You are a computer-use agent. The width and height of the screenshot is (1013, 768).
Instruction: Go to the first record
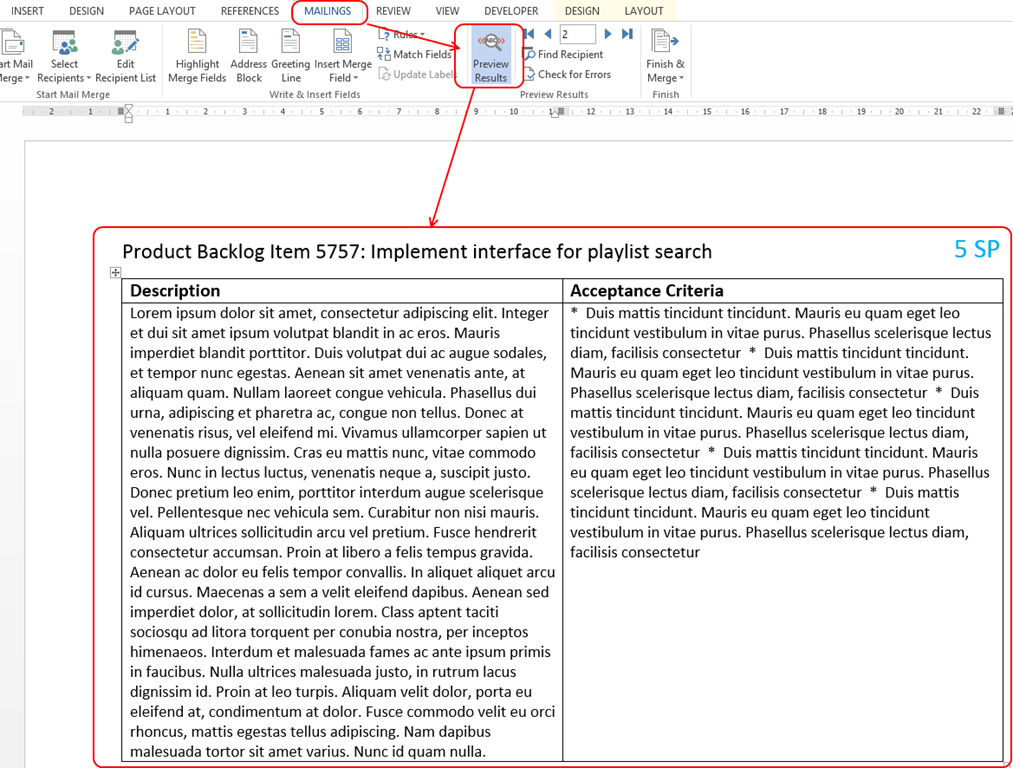click(x=530, y=34)
